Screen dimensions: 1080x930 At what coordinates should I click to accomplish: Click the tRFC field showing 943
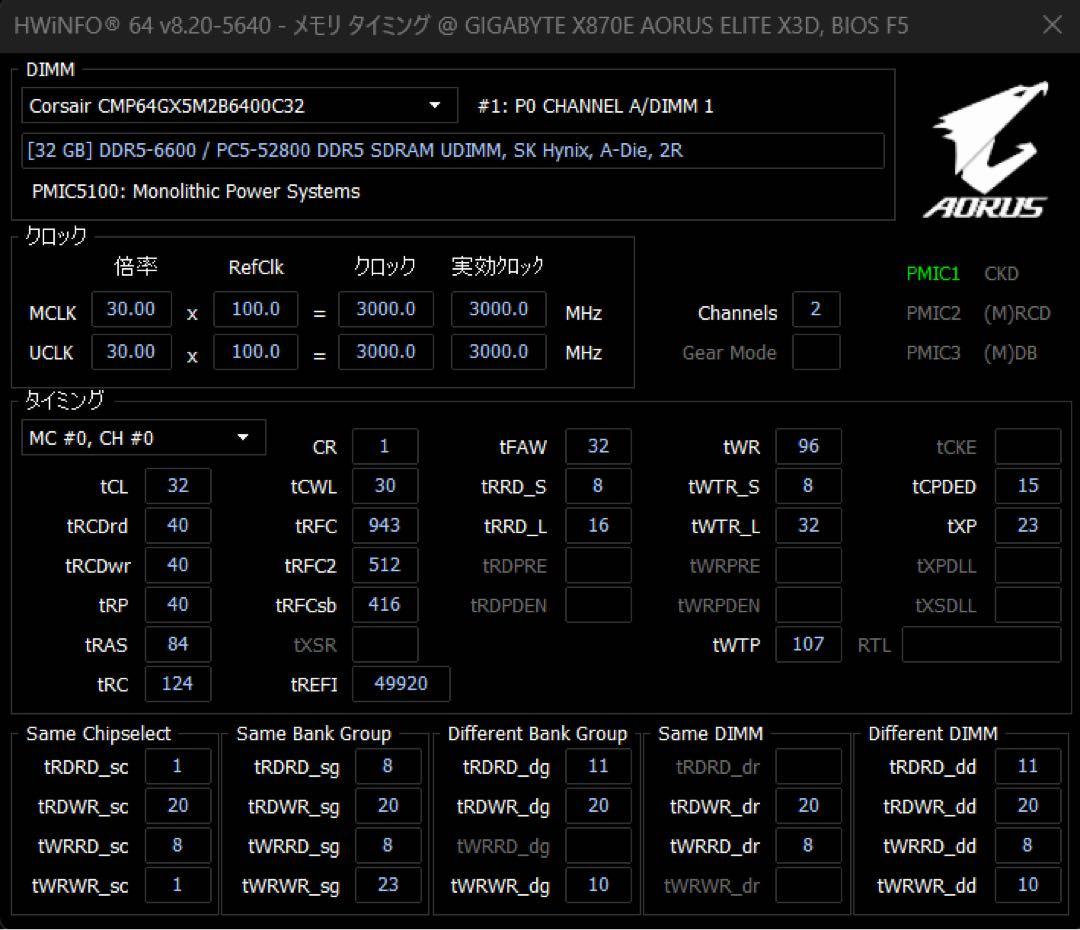(x=385, y=525)
